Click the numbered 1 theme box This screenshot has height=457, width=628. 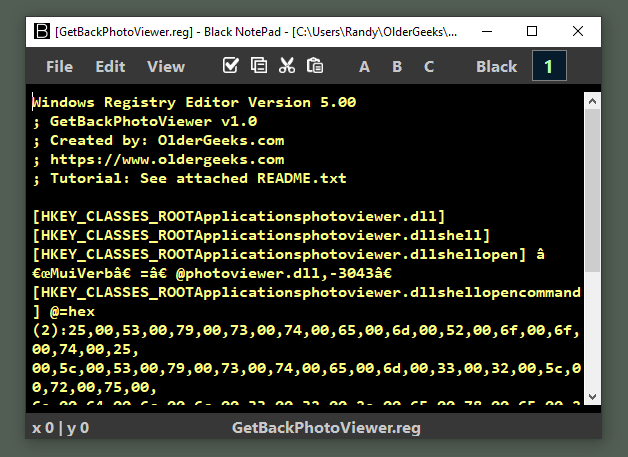(x=549, y=66)
